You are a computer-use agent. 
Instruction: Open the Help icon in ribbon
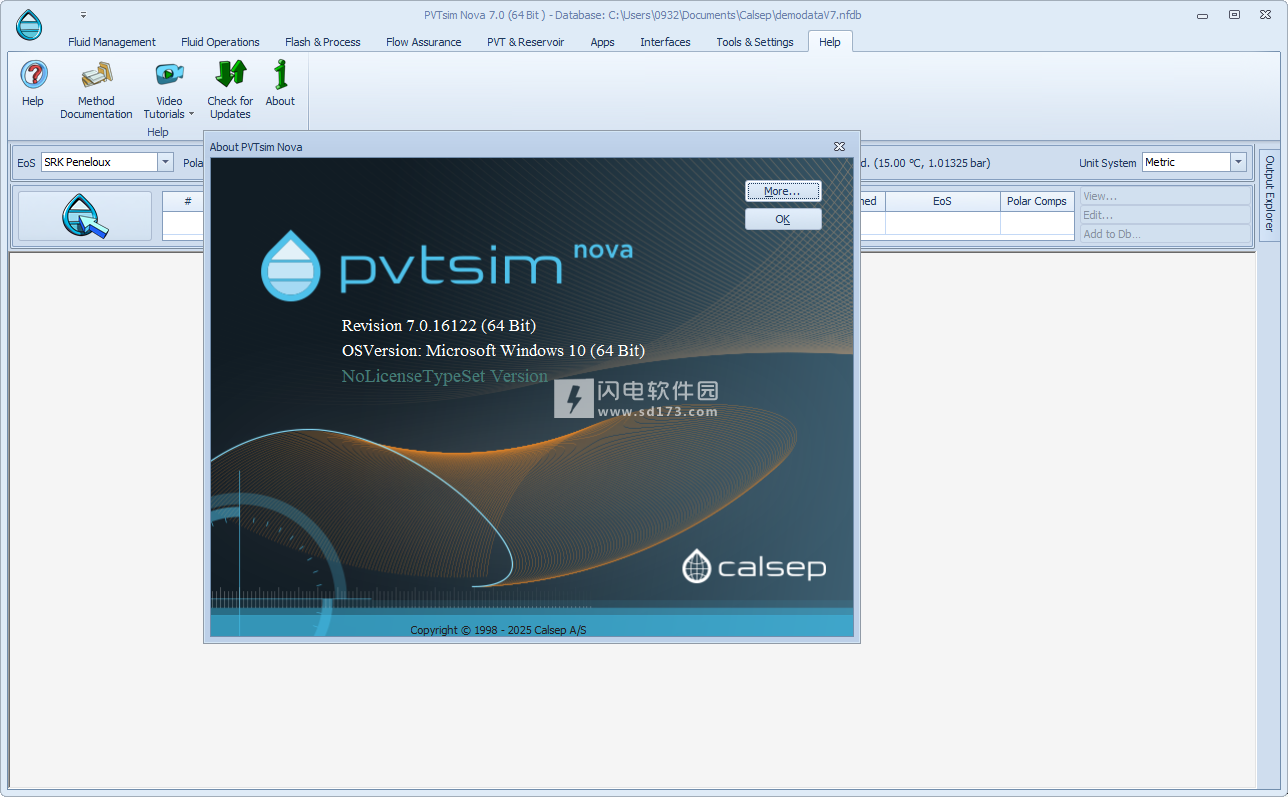[x=33, y=84]
